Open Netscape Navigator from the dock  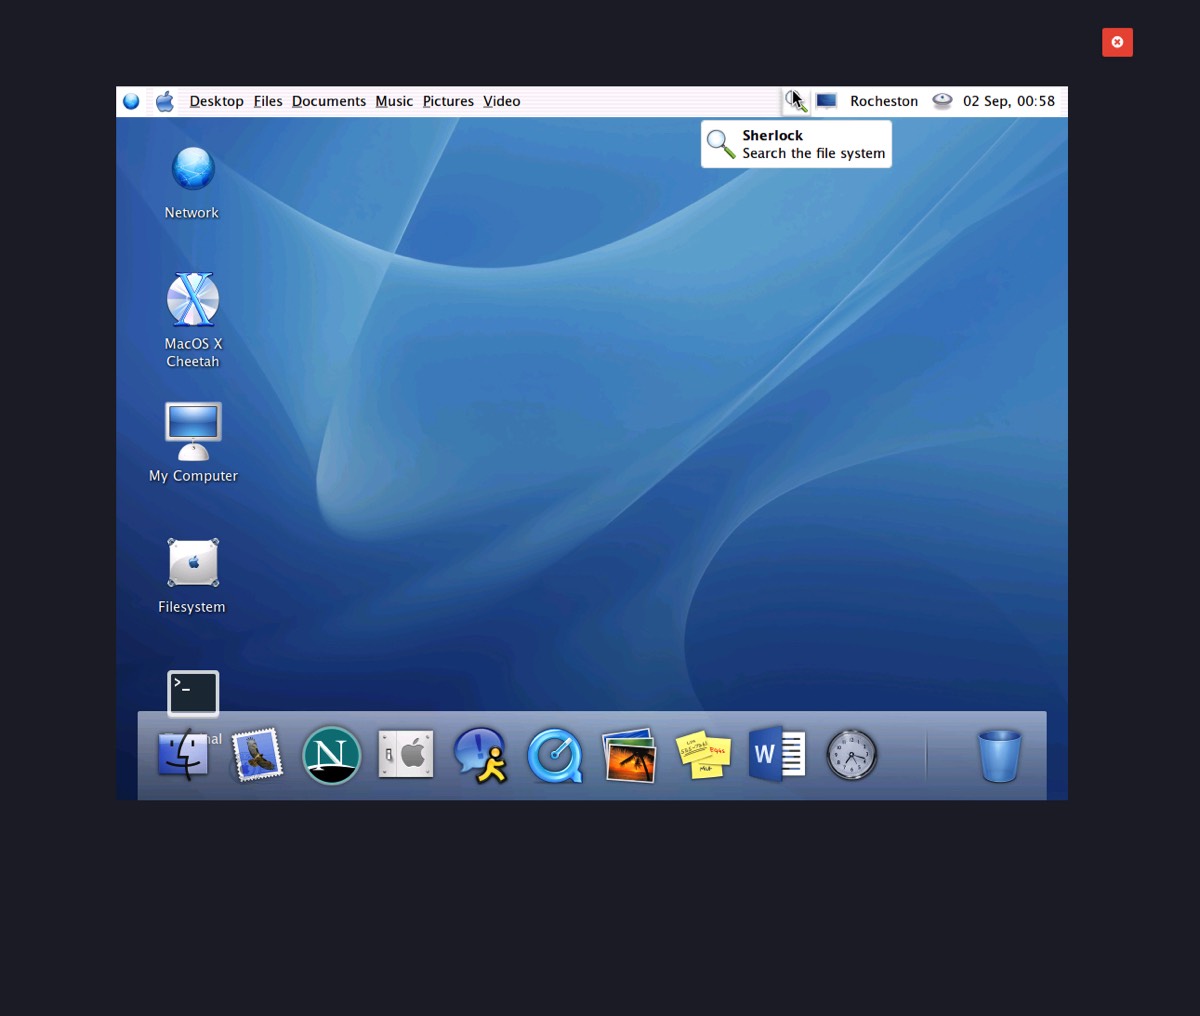coord(331,755)
